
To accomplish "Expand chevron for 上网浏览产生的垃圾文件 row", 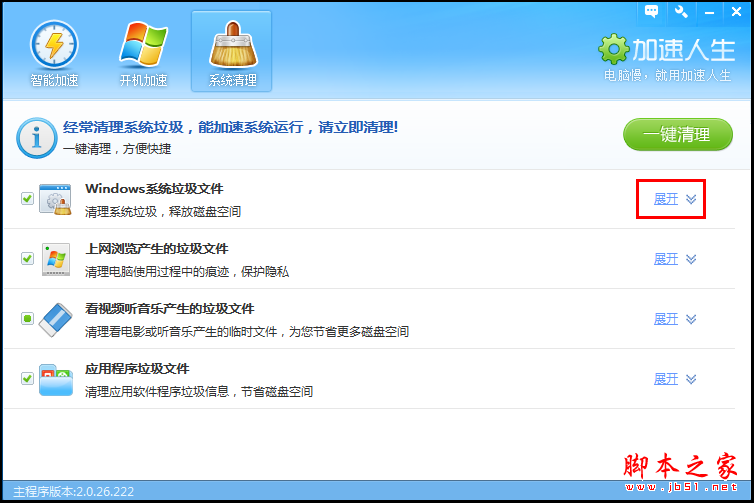I will pos(691,259).
